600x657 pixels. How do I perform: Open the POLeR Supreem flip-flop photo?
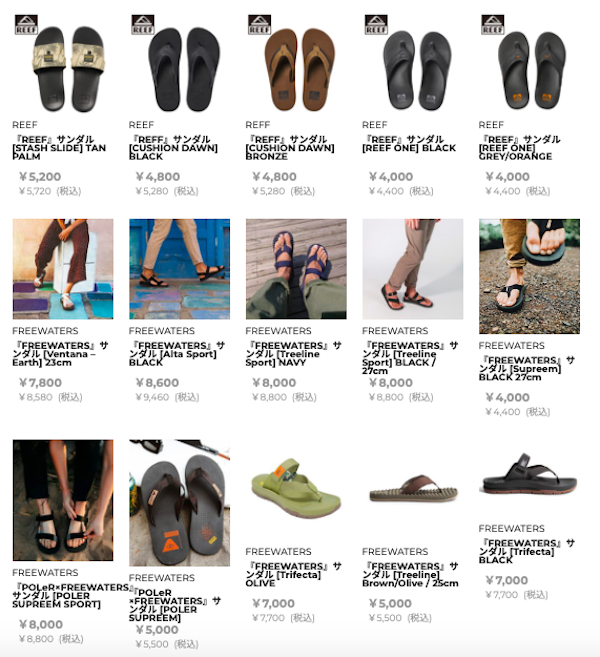[x=179, y=503]
